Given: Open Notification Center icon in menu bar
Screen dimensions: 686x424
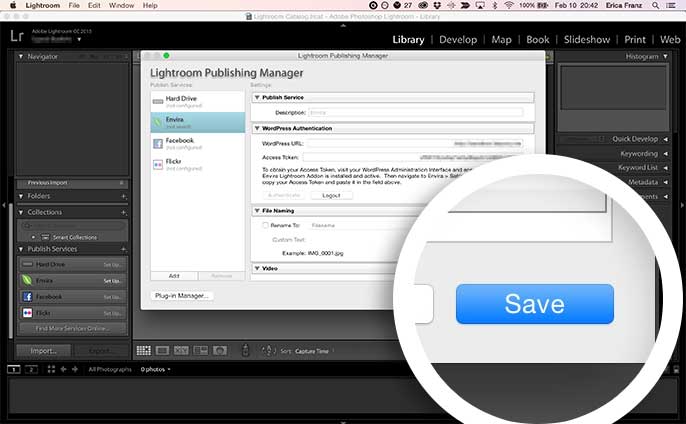Looking at the screenshot, I should (x=670, y=5).
